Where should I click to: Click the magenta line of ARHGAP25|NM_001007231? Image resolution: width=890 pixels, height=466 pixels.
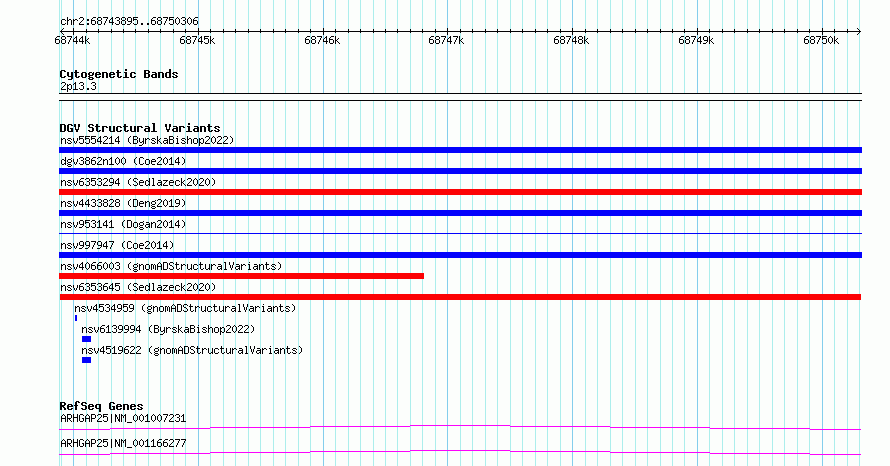point(460,427)
